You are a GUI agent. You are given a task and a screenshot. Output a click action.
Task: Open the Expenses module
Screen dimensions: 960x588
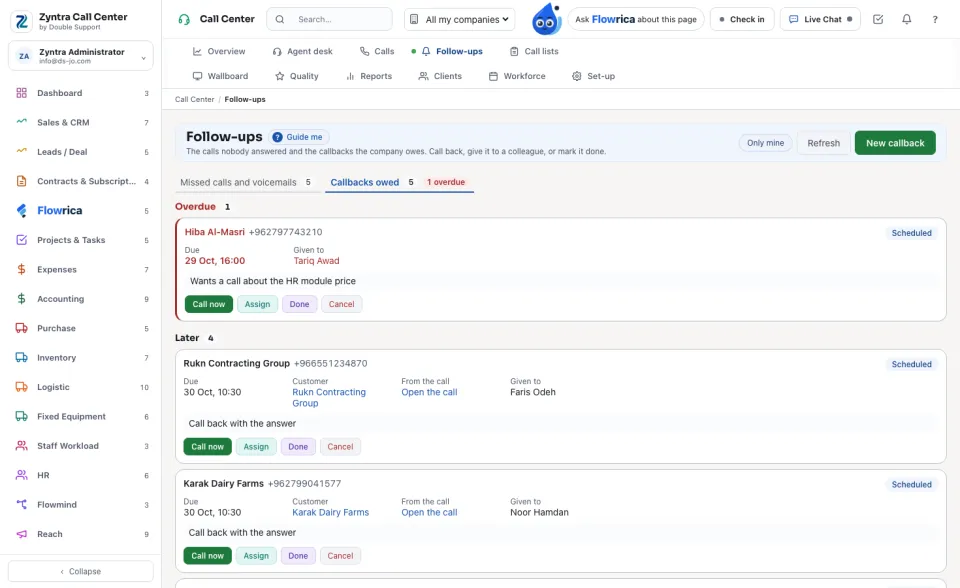(81, 270)
